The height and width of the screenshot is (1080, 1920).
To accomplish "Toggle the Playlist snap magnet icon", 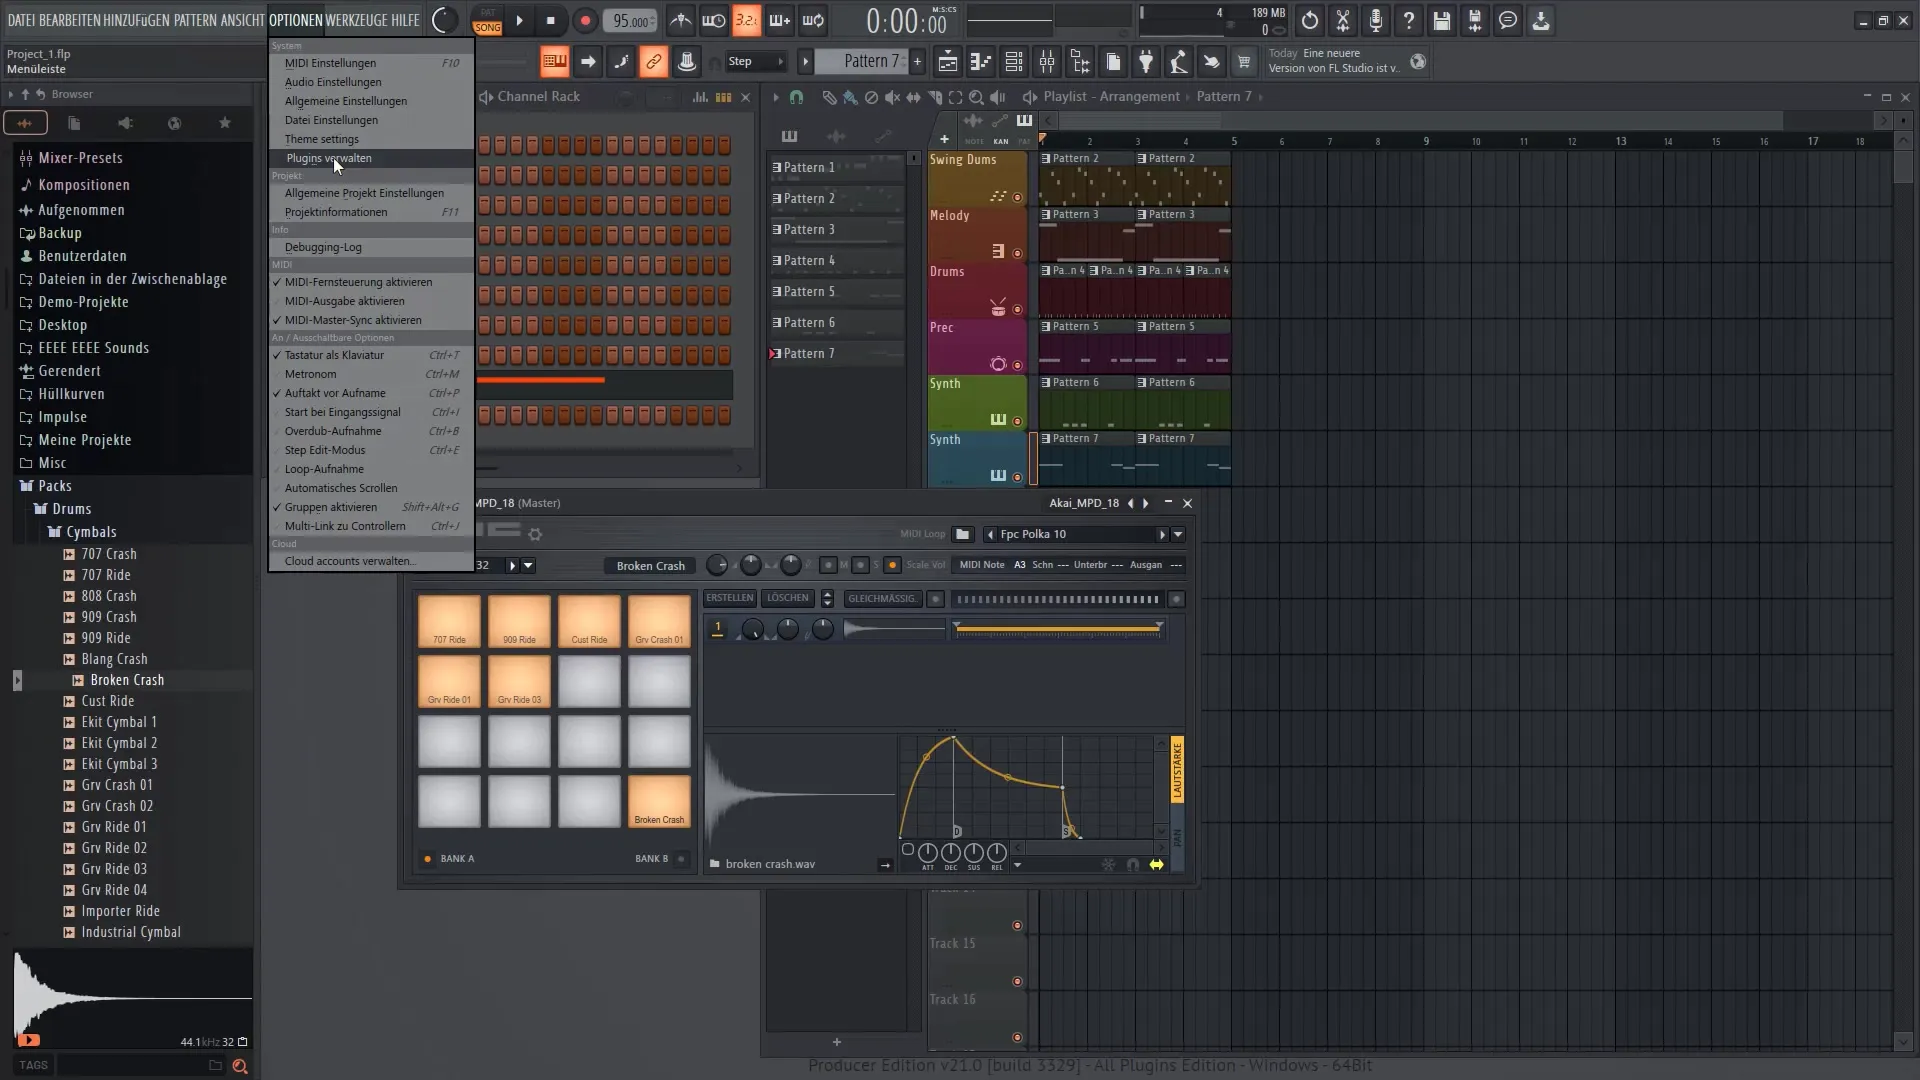I will coord(796,97).
